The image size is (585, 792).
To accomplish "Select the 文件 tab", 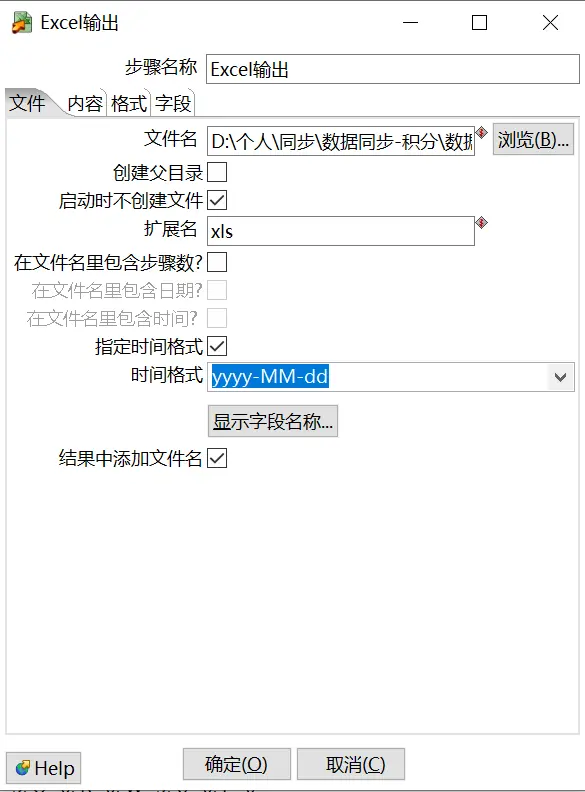I will (x=28, y=103).
